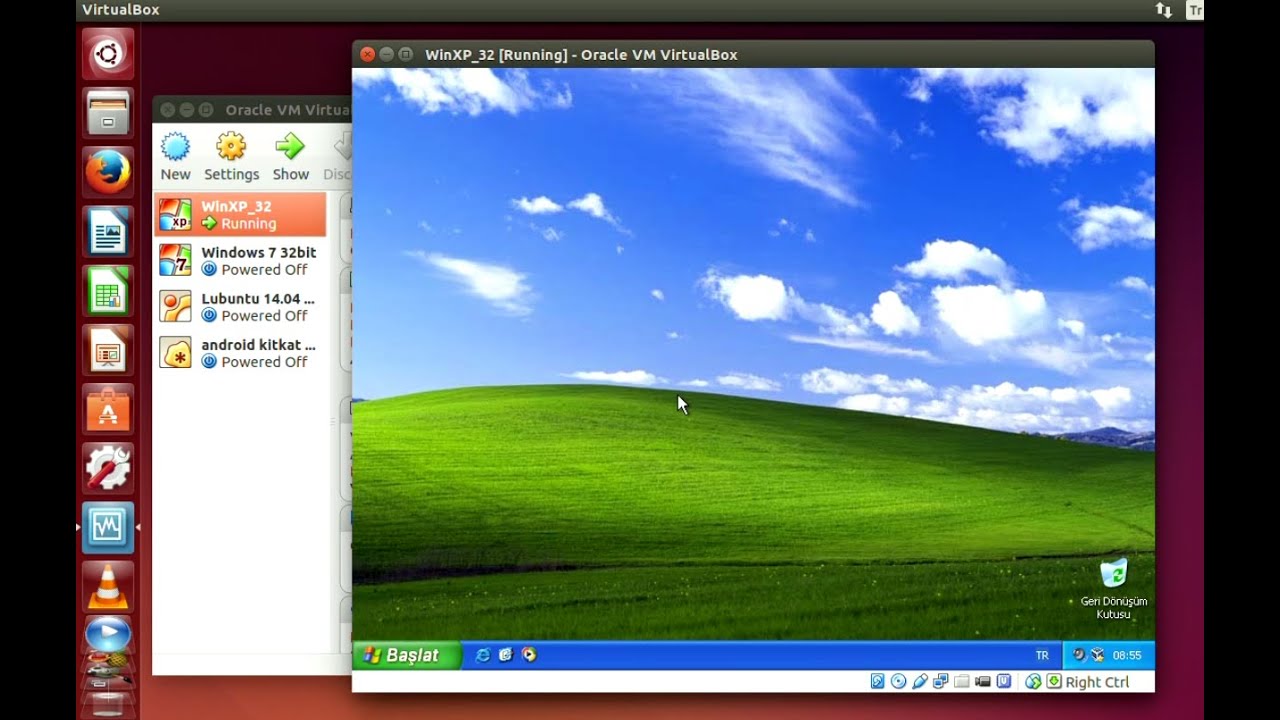Click the Tr keyboard layout indicator

[x=1195, y=10]
